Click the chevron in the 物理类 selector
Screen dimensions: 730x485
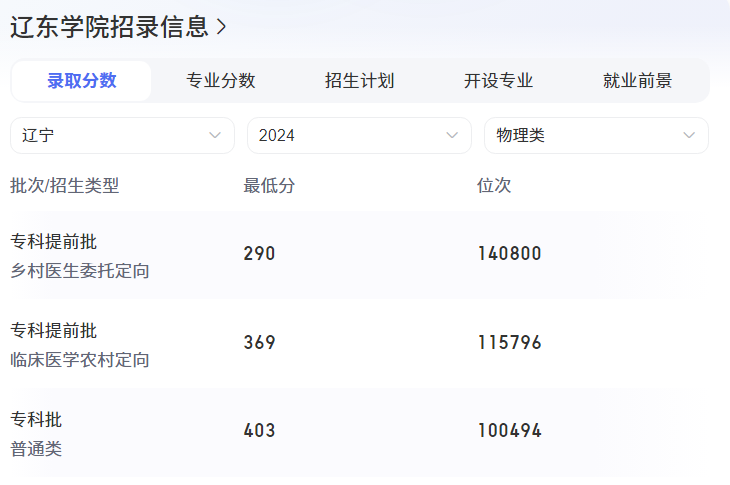point(689,135)
